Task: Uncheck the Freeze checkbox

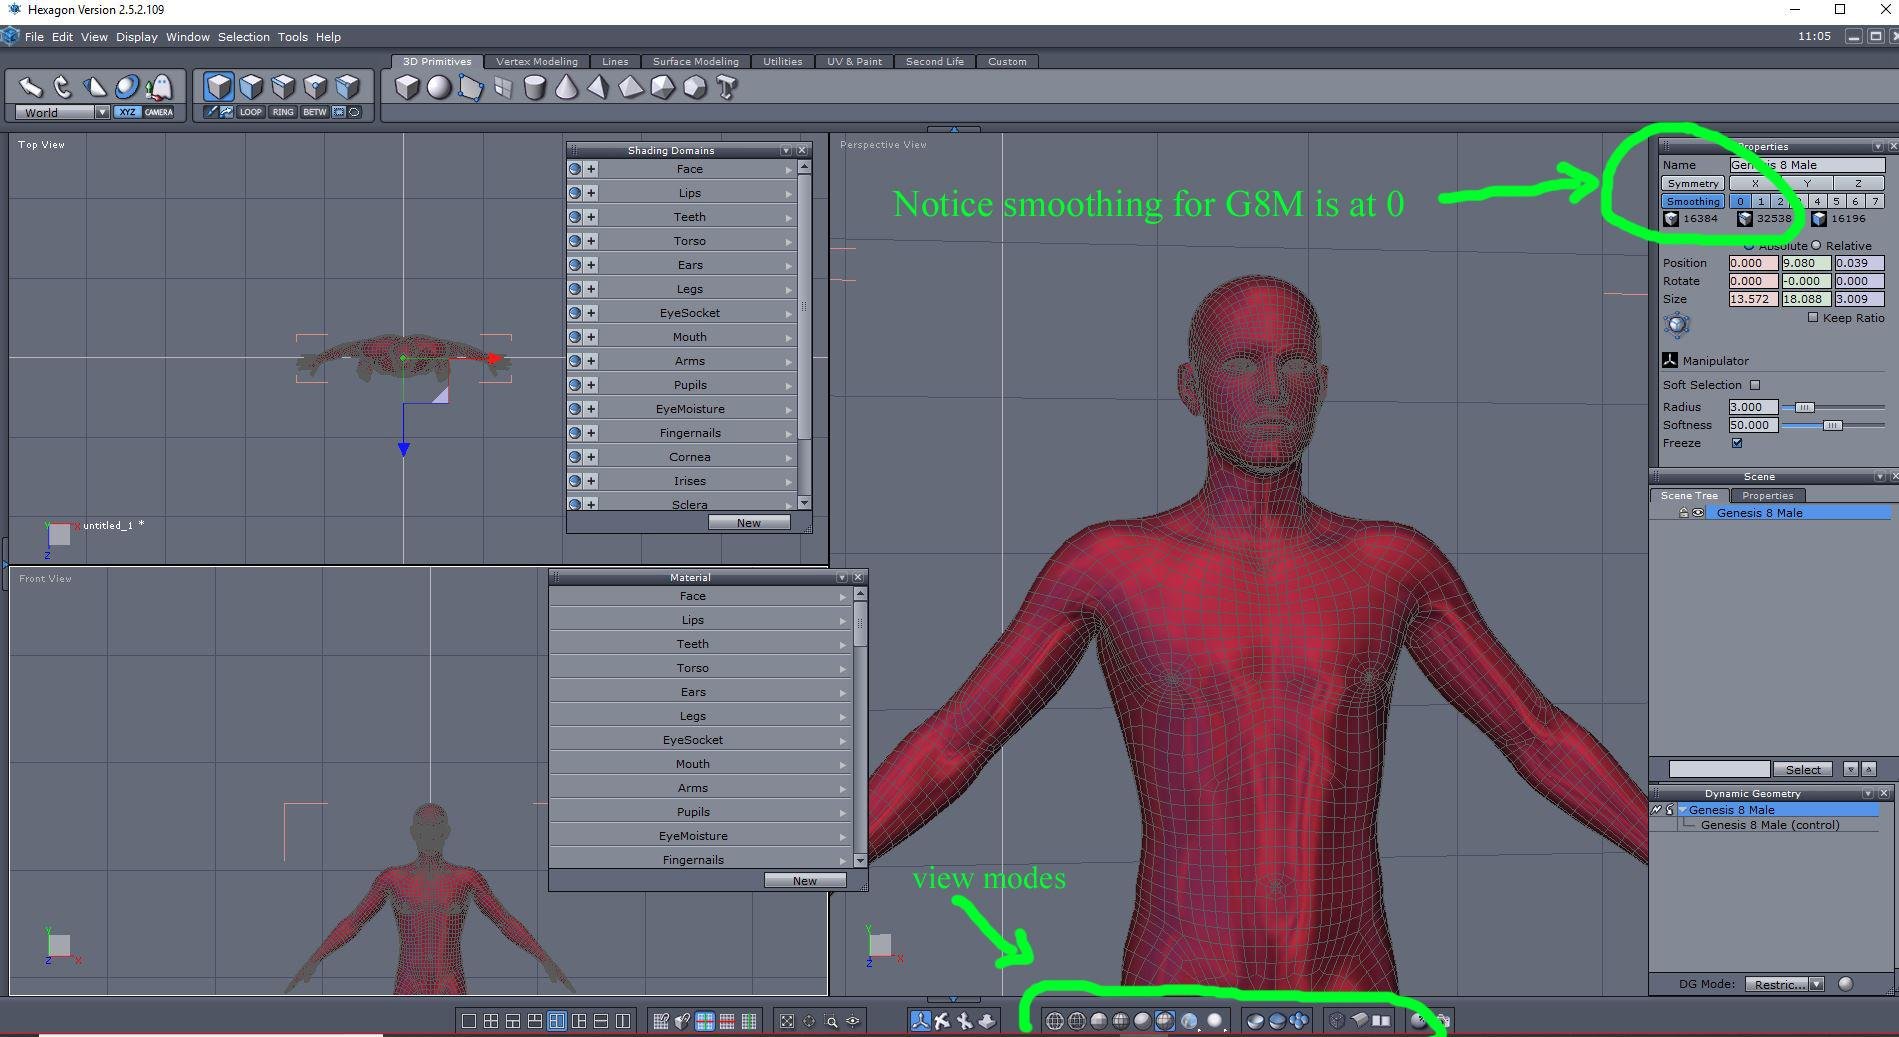Action: pyautogui.click(x=1737, y=443)
